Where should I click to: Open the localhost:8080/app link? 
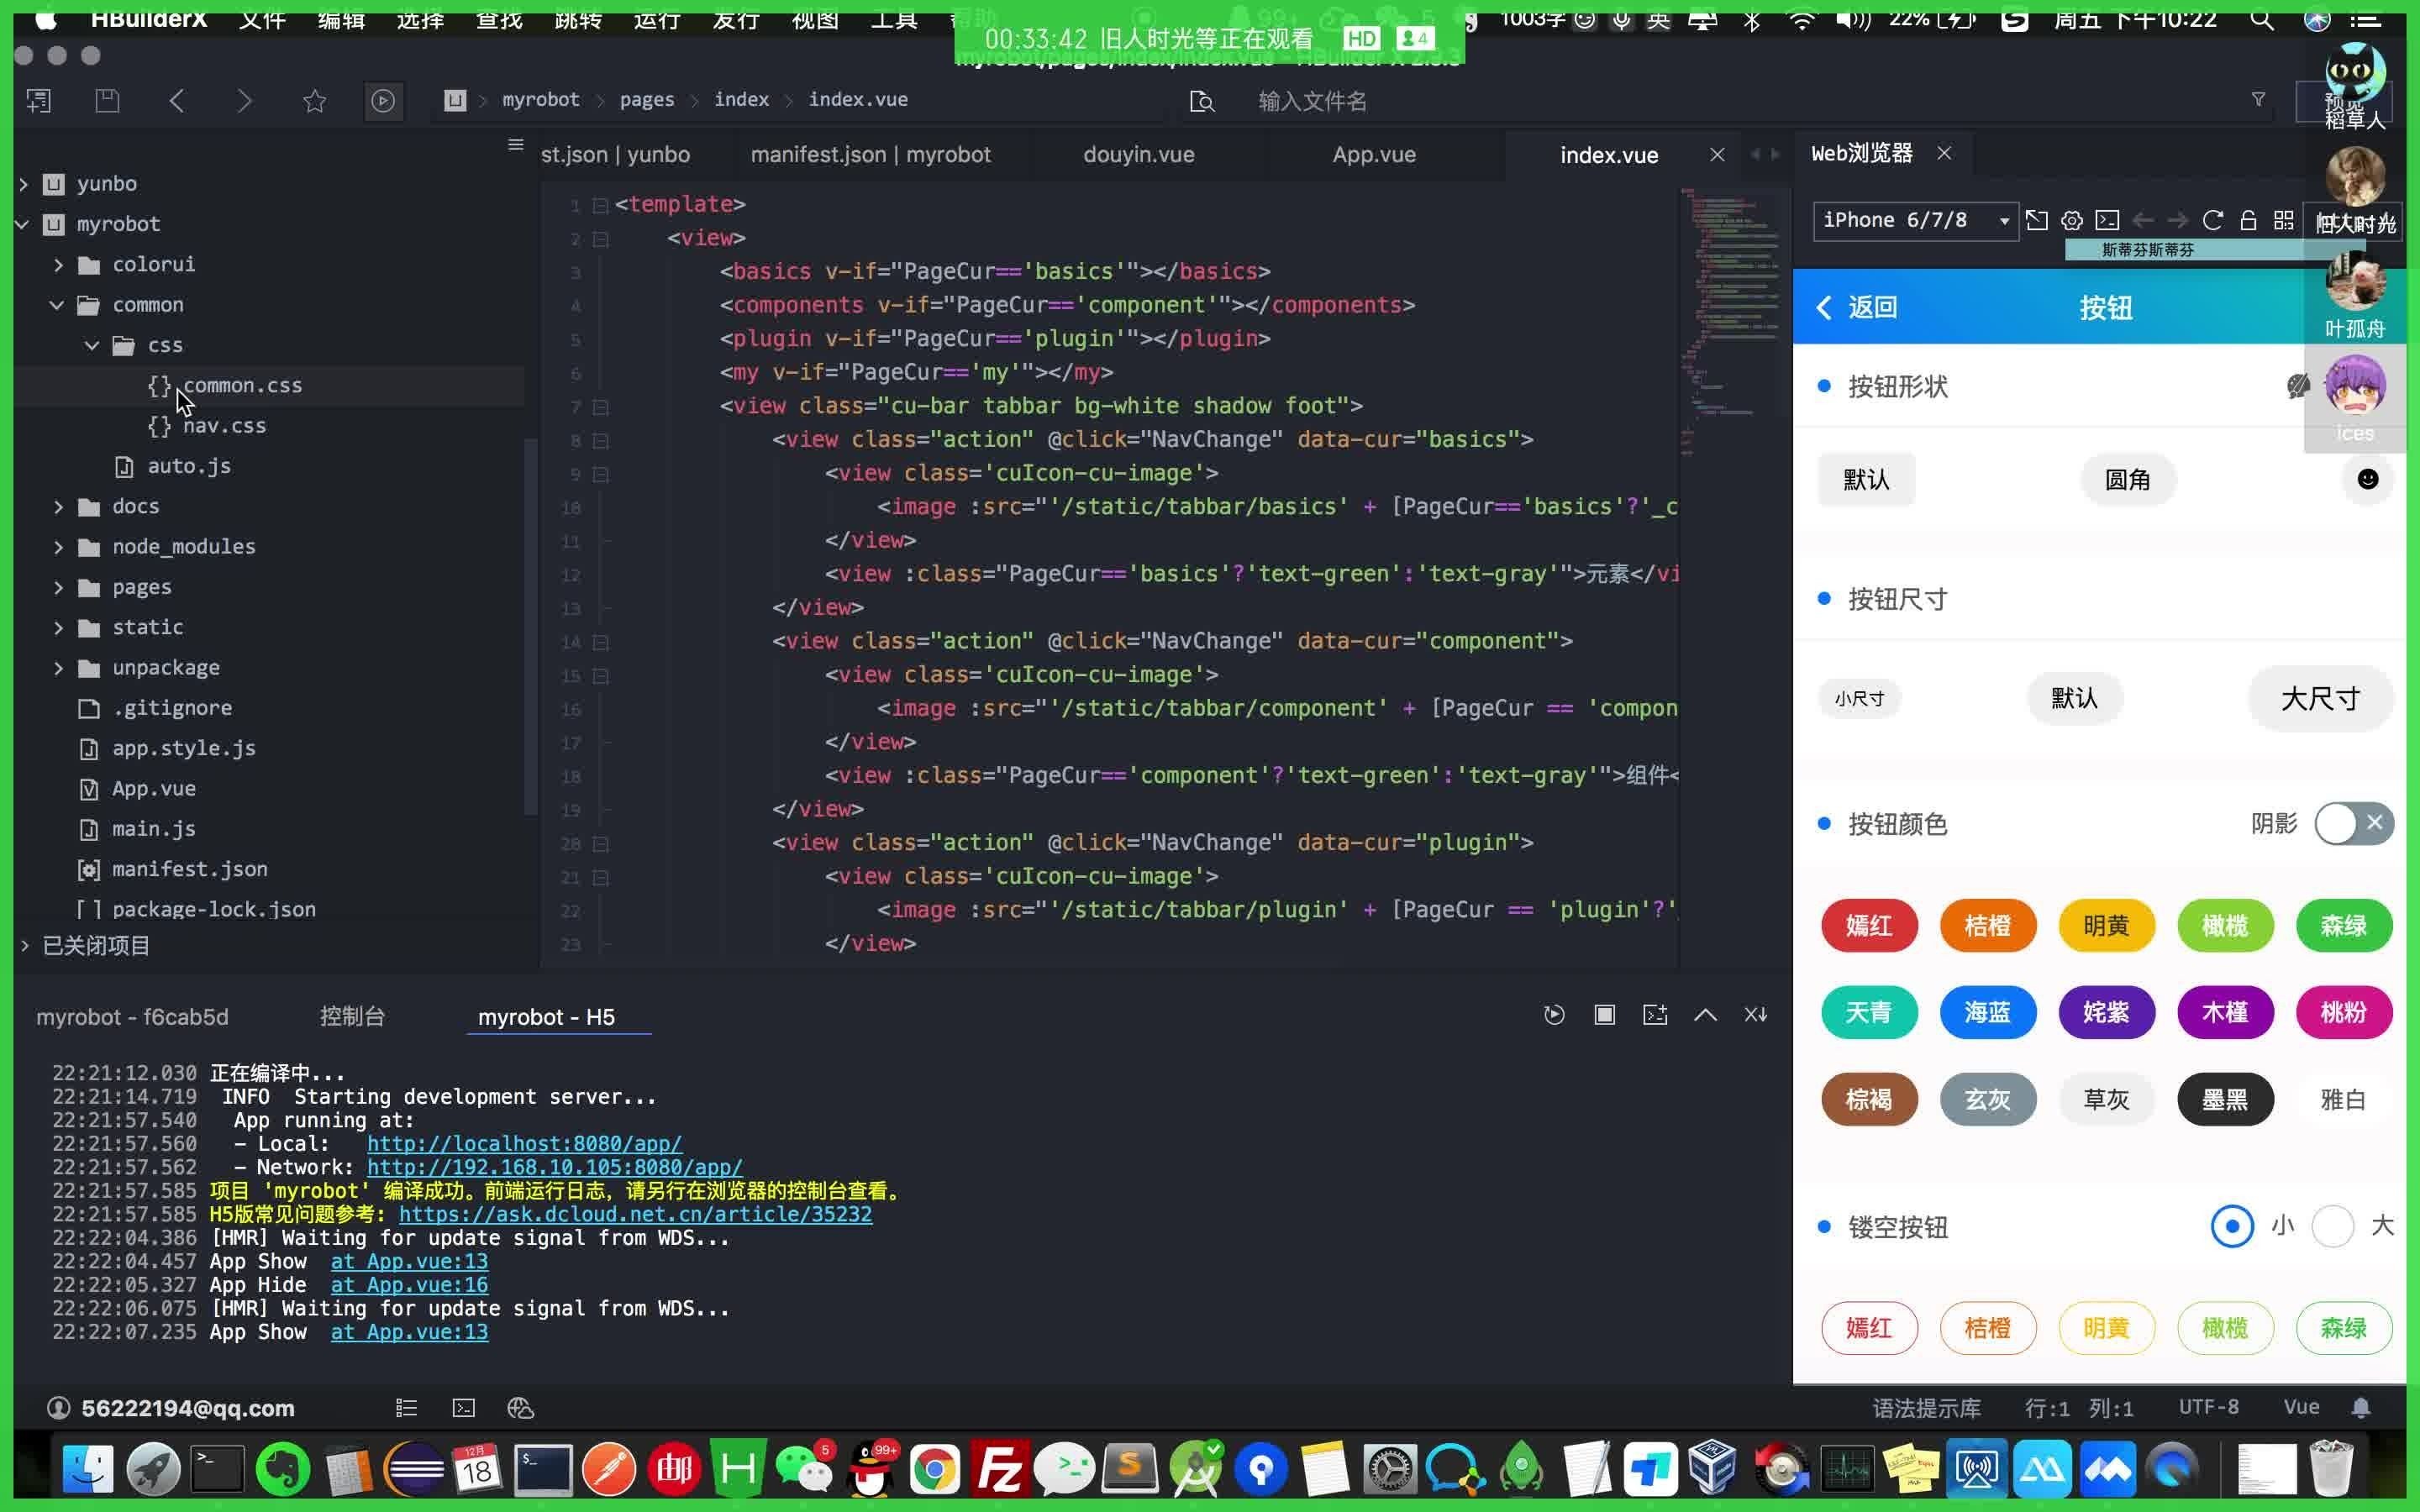tap(524, 1143)
